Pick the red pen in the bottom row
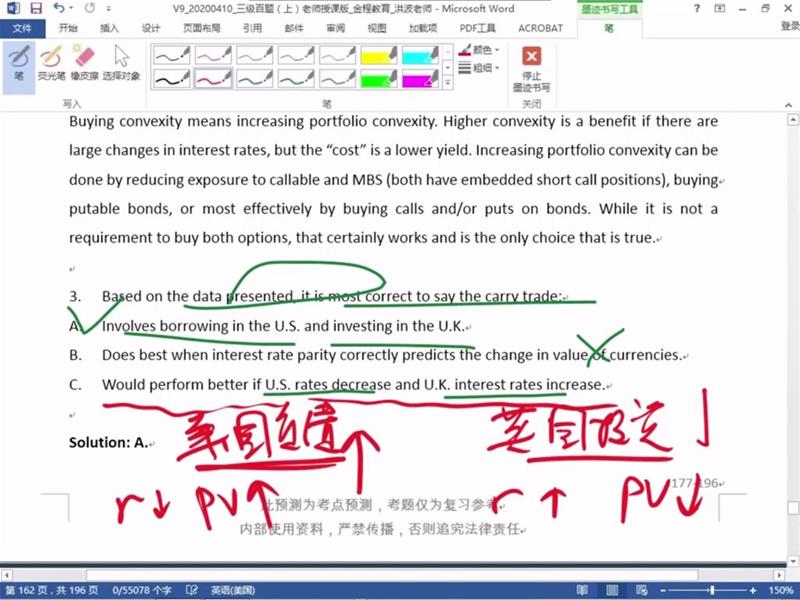This screenshot has width=800, height=600. tap(213, 79)
